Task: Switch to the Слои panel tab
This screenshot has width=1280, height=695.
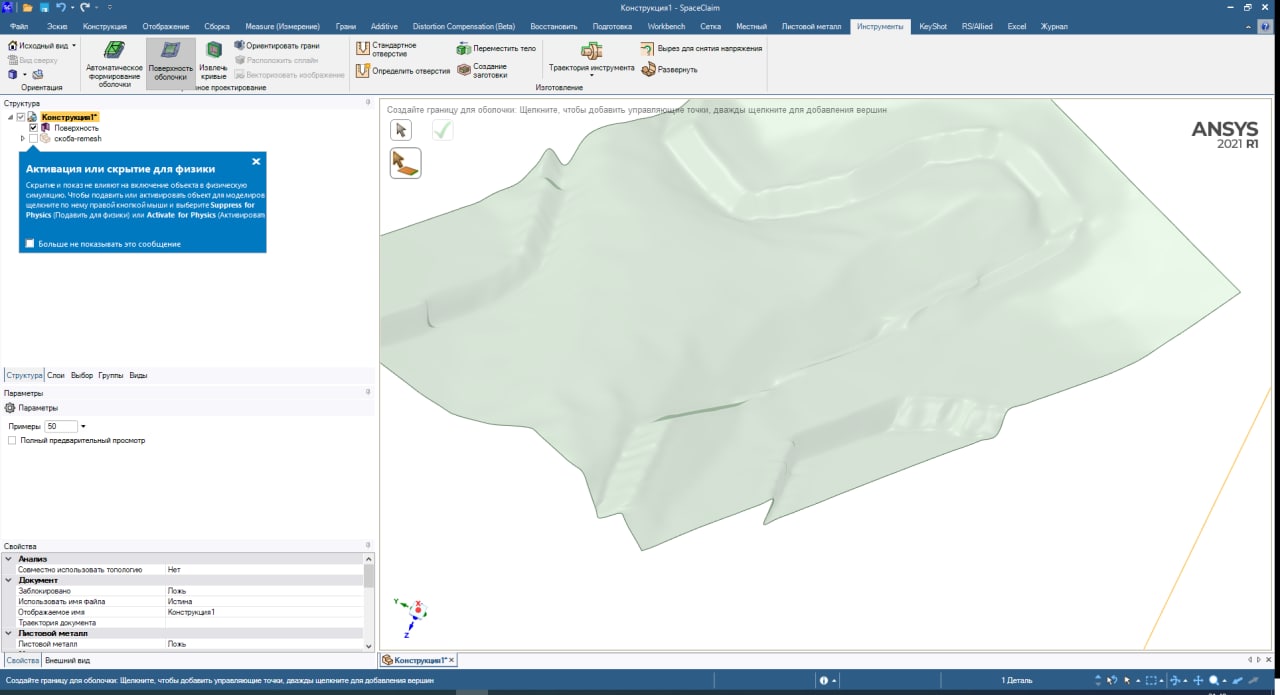Action: coord(56,375)
